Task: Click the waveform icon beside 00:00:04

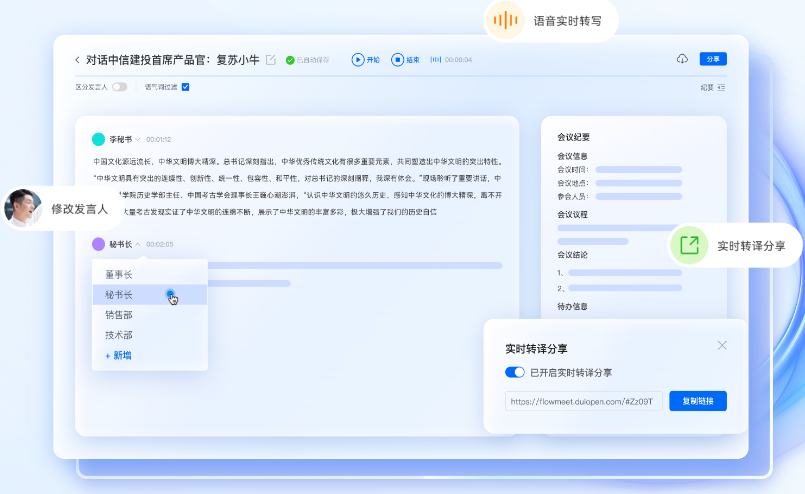Action: pyautogui.click(x=435, y=60)
